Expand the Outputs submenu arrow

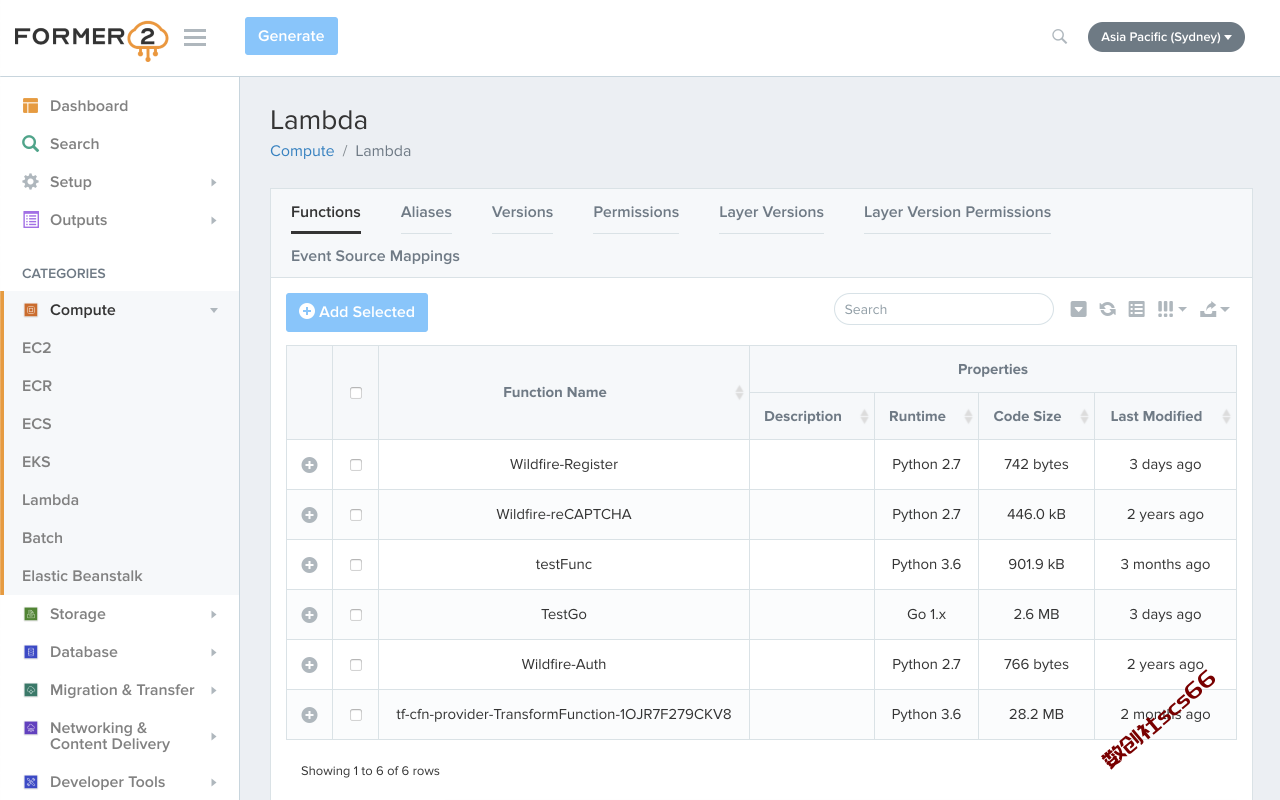click(213, 220)
